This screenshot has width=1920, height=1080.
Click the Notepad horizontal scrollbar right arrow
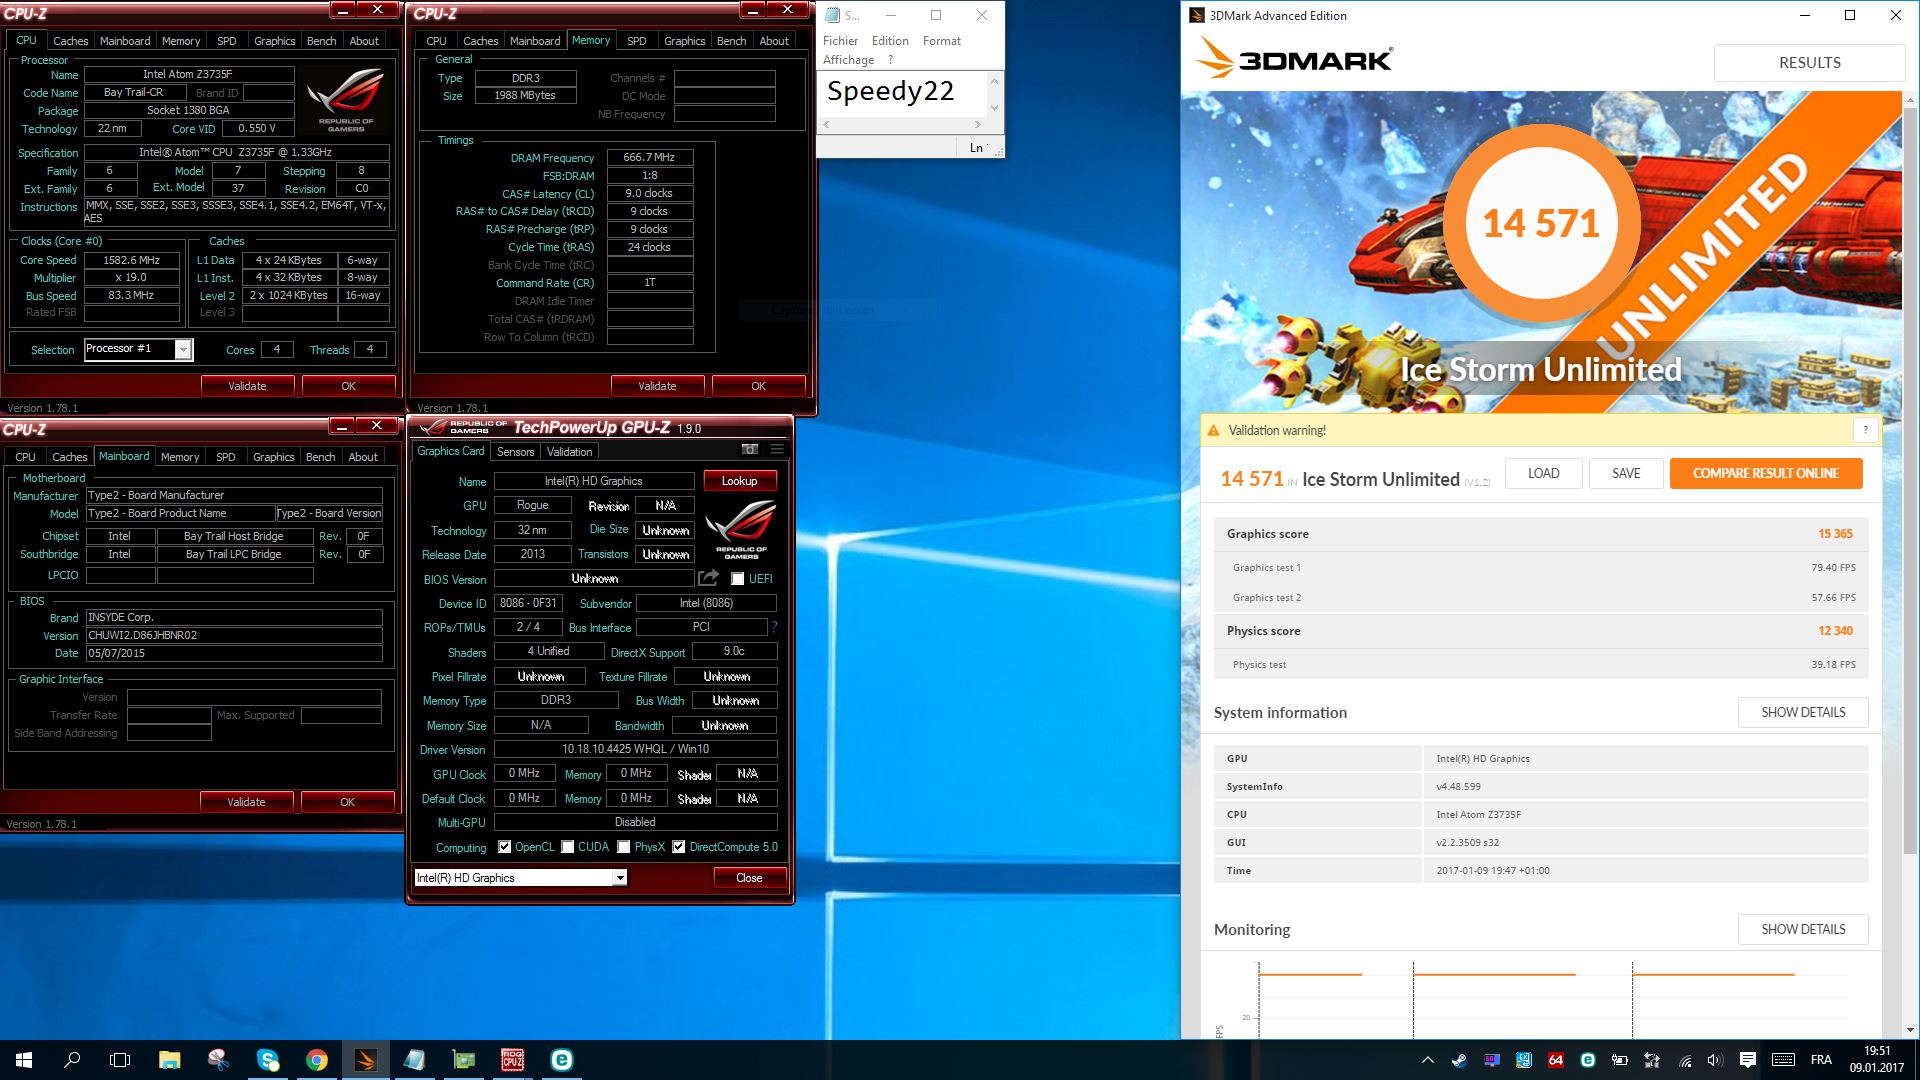977,125
